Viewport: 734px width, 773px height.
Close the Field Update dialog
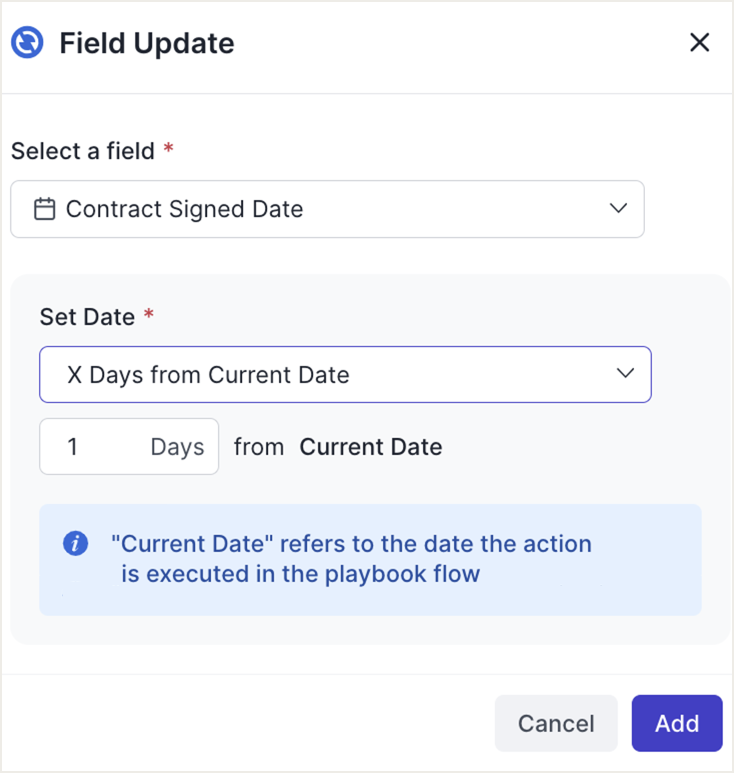click(699, 42)
